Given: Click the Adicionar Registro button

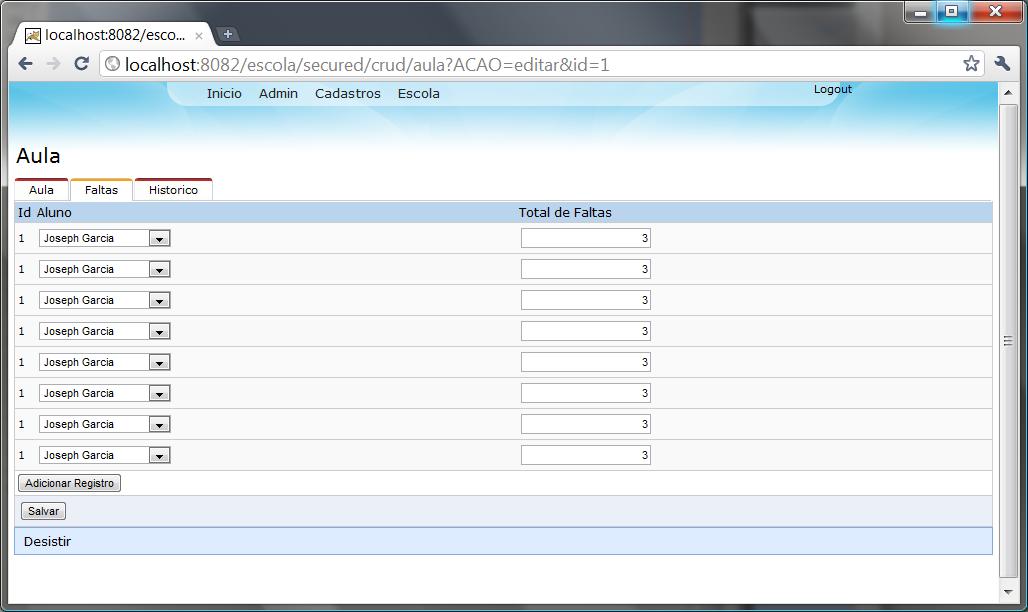Looking at the screenshot, I should [69, 483].
